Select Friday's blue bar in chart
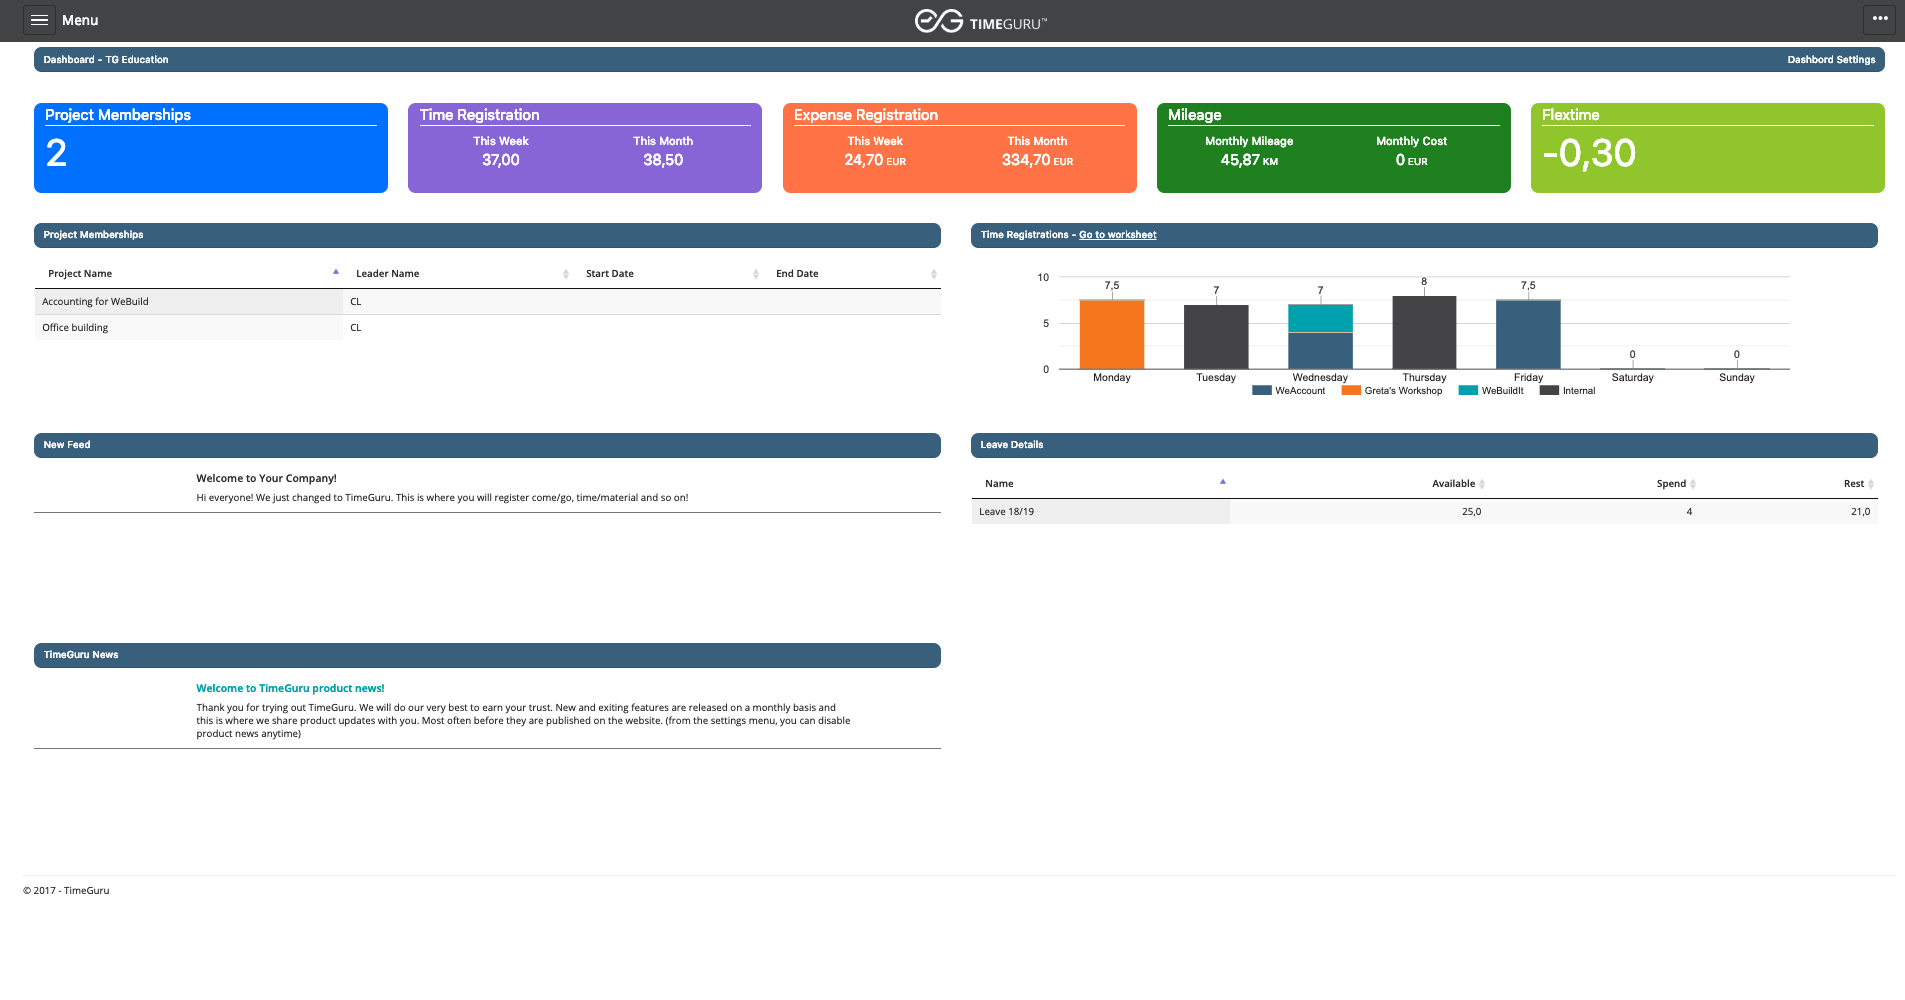 pos(1528,335)
